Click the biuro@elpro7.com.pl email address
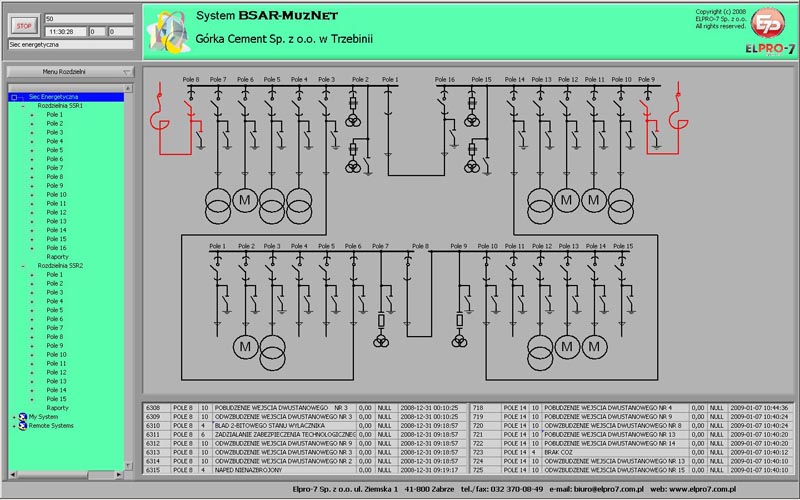 (x=608, y=489)
